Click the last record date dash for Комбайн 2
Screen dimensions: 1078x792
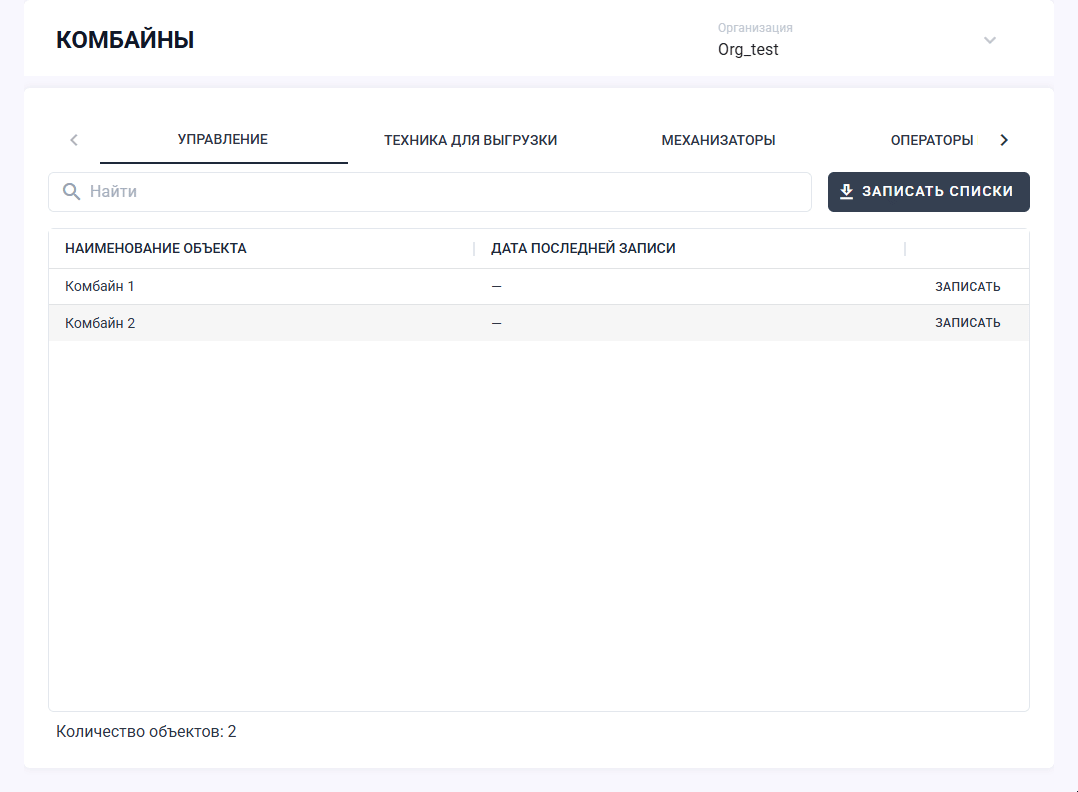pyautogui.click(x=496, y=323)
